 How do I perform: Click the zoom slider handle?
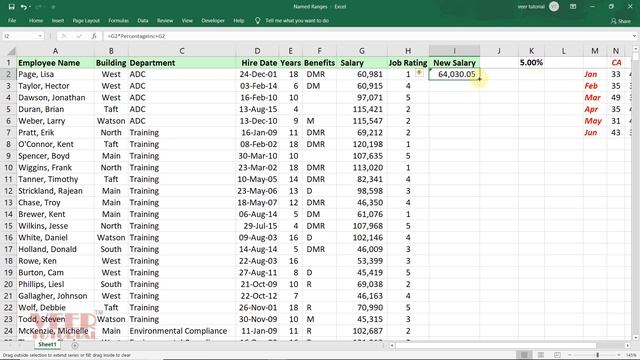point(598,355)
